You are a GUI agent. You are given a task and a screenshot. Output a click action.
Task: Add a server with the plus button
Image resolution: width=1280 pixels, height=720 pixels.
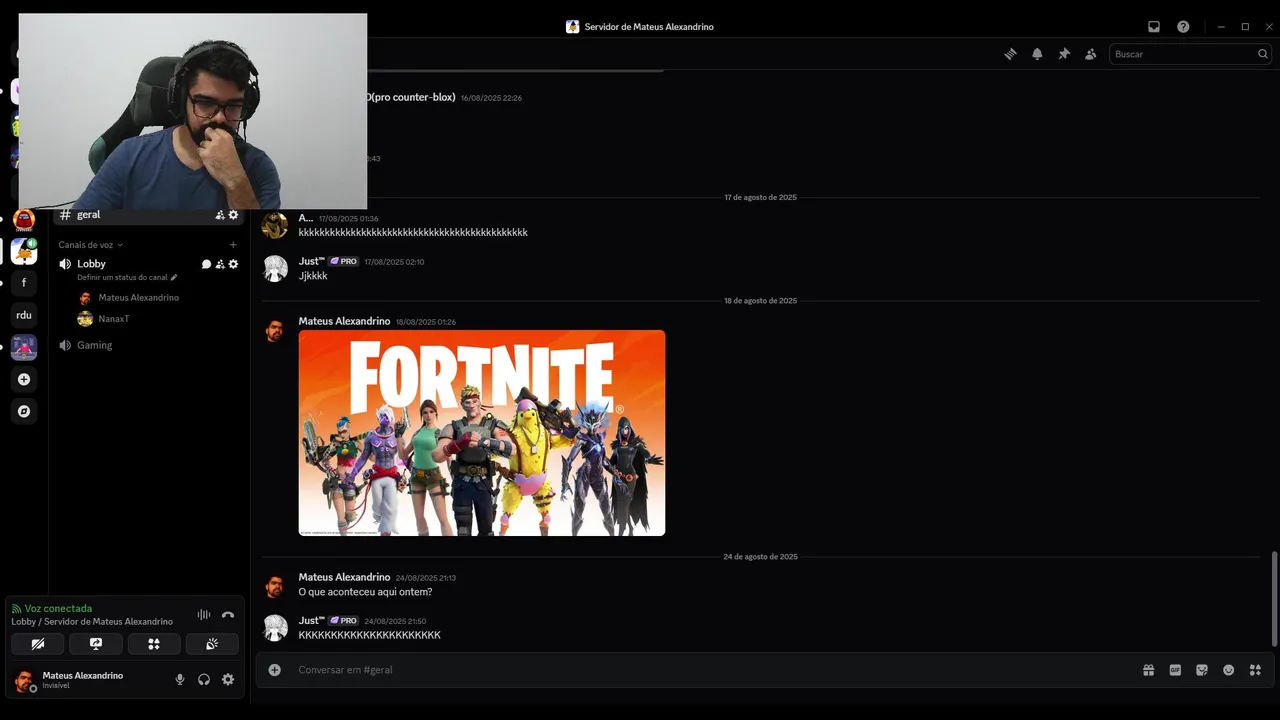pyautogui.click(x=24, y=379)
